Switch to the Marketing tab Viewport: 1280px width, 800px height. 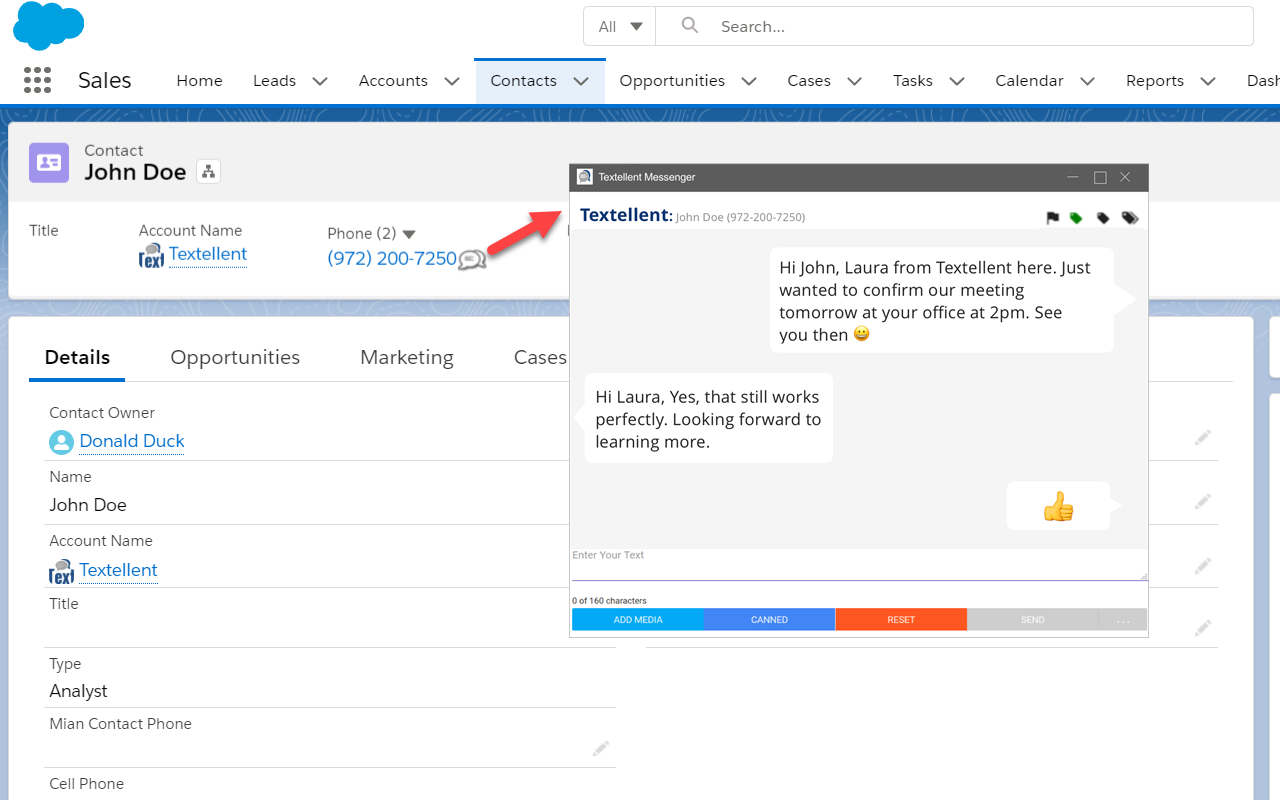click(x=407, y=358)
